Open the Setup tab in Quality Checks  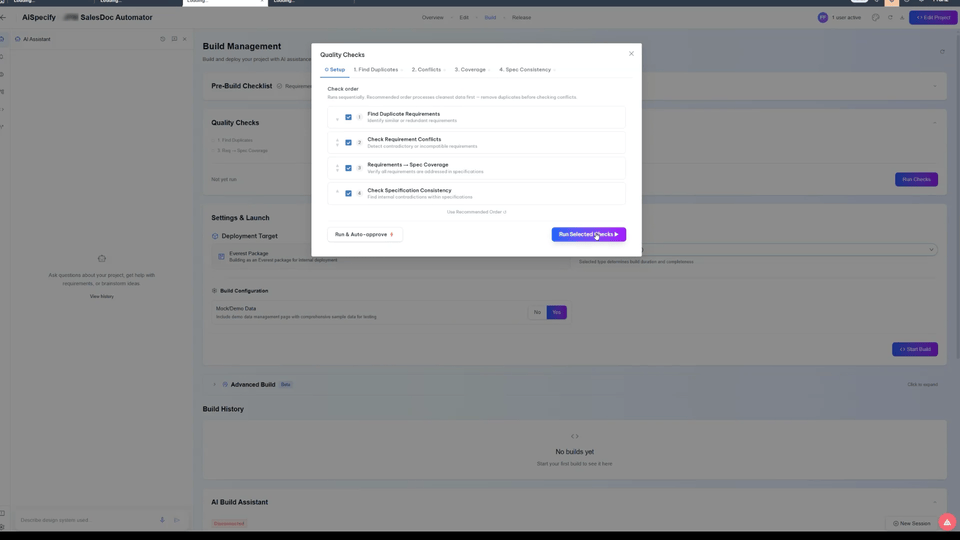point(335,70)
